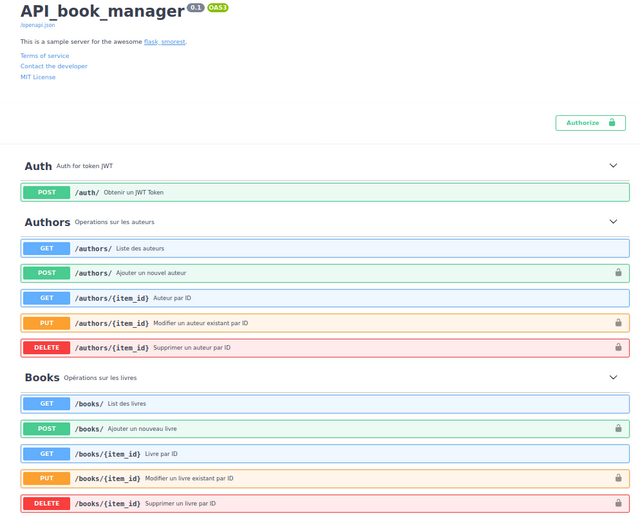Image resolution: width=640 pixels, height=521 pixels.
Task: Click 'Opérations sur les livres' description
Action: [x=100, y=378]
